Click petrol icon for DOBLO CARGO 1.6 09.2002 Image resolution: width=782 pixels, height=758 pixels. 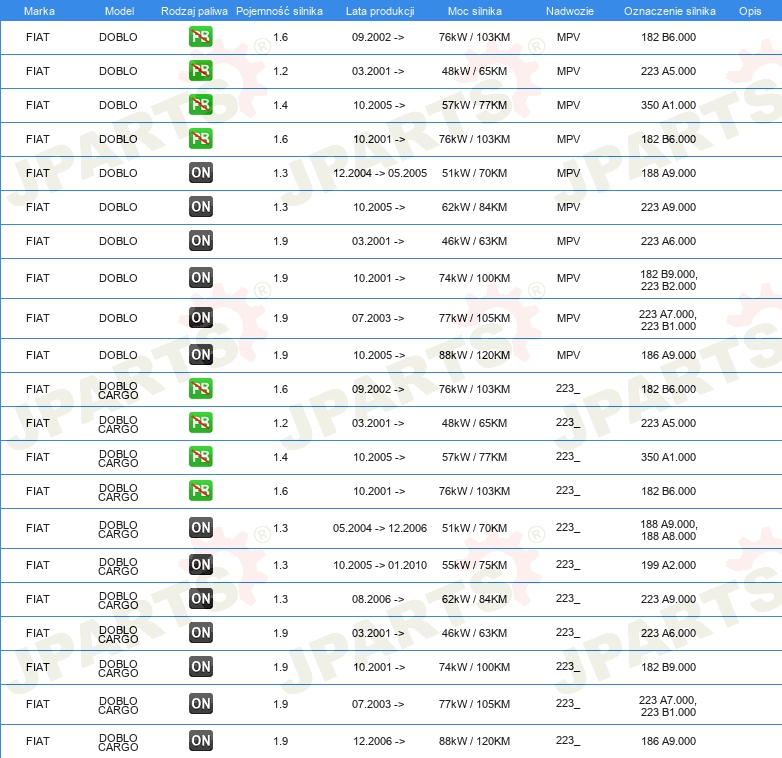pos(200,388)
